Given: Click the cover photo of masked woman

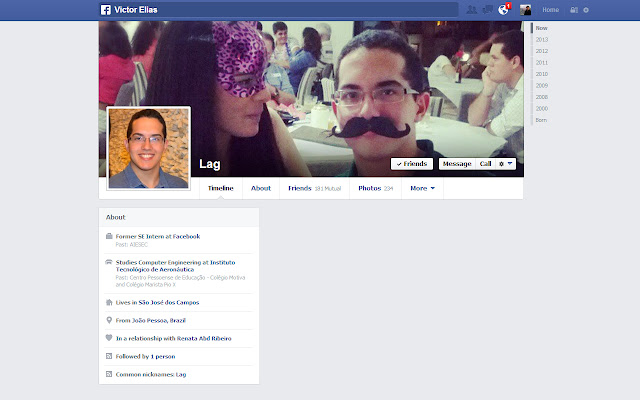Looking at the screenshot, I should pos(311,99).
